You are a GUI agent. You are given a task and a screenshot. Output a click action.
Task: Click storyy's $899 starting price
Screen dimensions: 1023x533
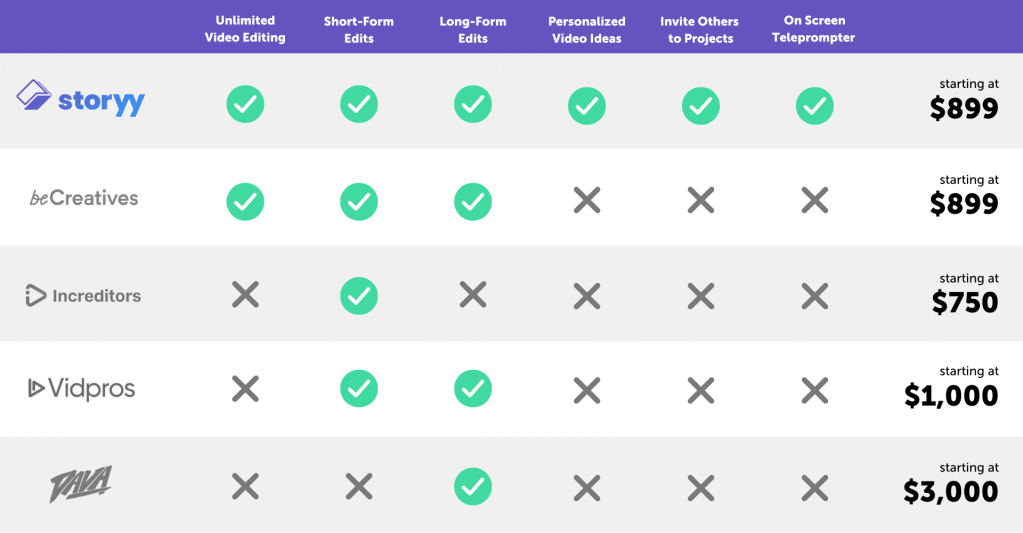point(964,108)
